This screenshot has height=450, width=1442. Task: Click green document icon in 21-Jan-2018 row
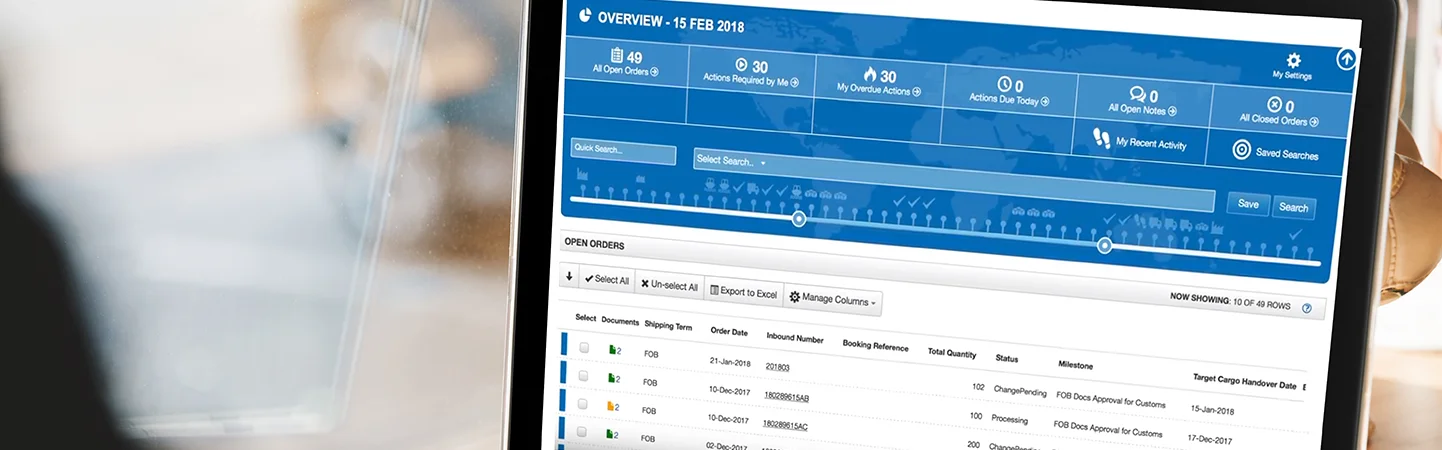pos(612,350)
